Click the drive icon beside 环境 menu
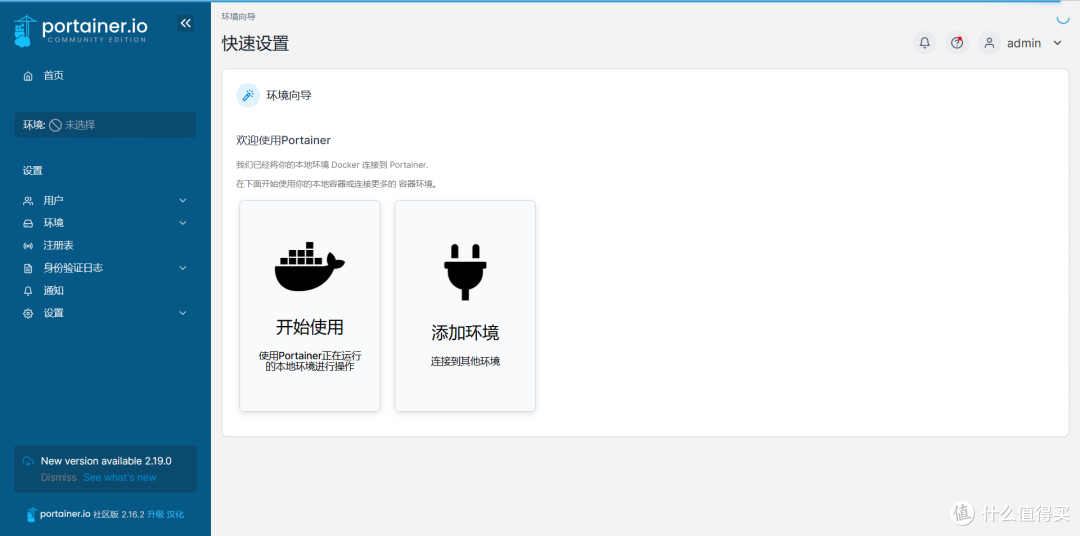The width and height of the screenshot is (1080, 536). pos(28,223)
